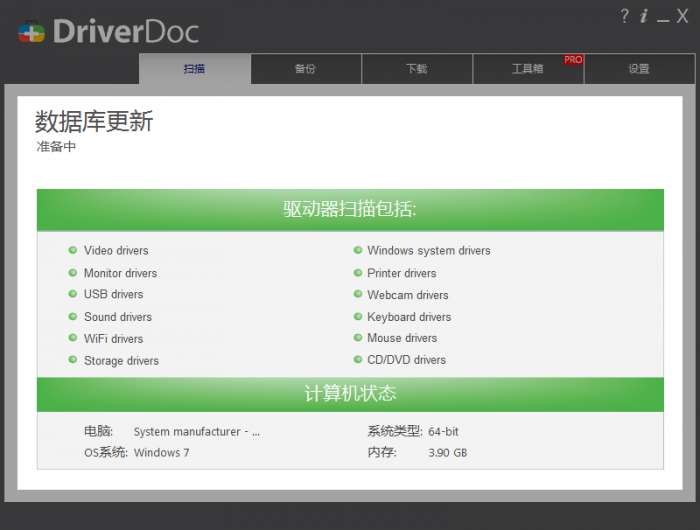Select the Keyboard drivers text
Screen dimensions: 700x530
coord(409,317)
